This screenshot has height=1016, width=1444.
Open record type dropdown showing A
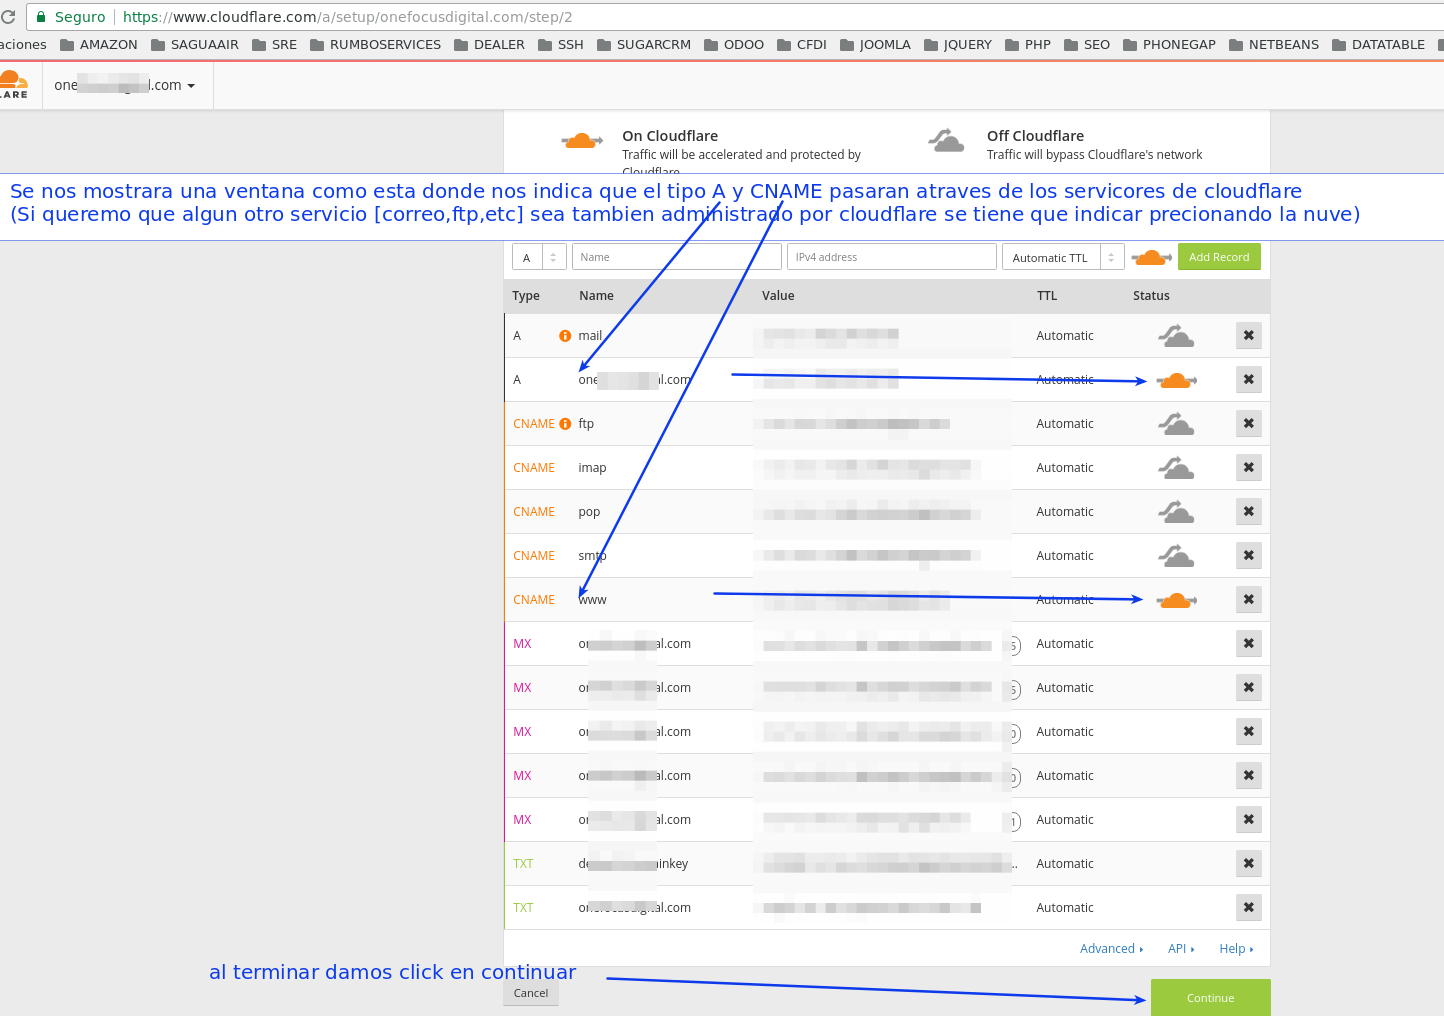[x=539, y=257]
